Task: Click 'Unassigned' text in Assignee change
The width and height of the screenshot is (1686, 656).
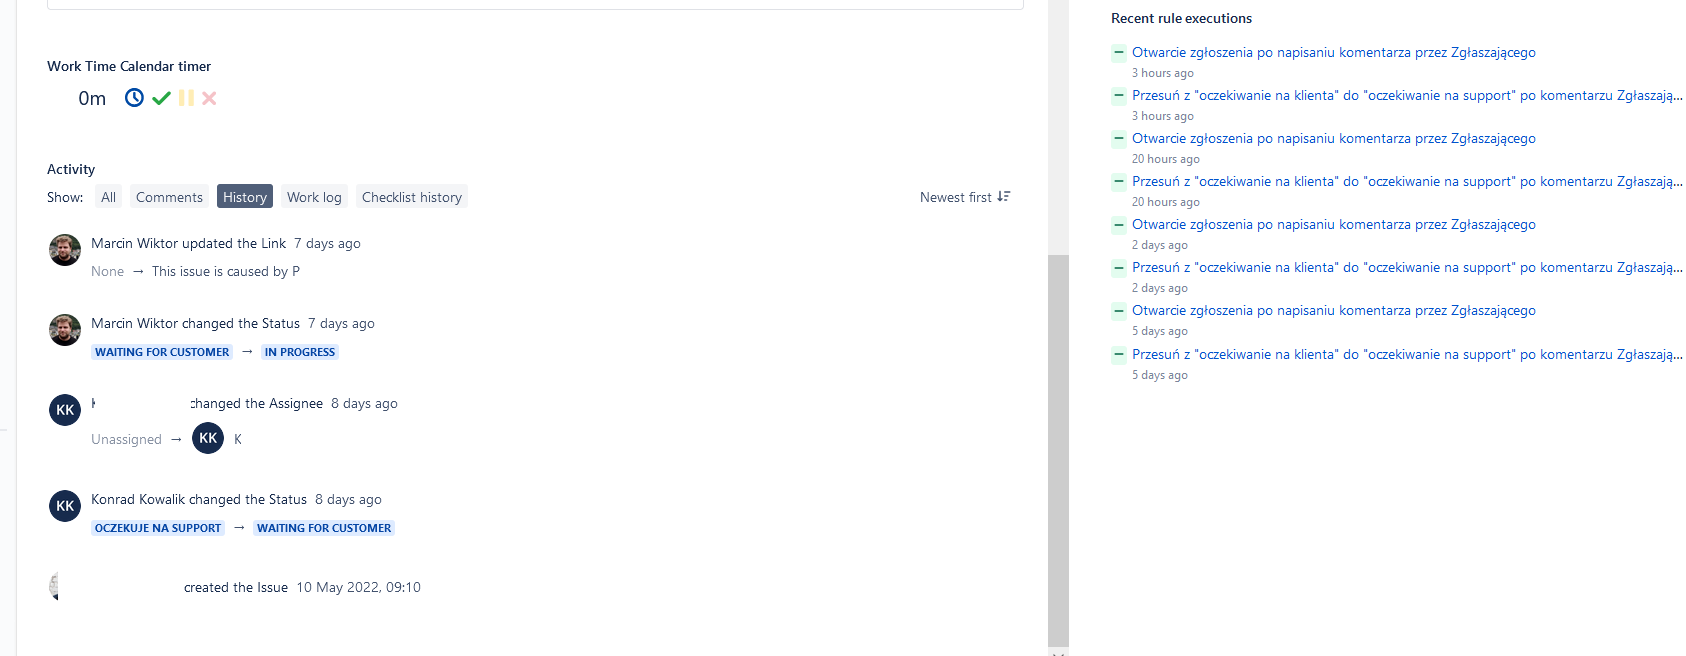Action: point(126,439)
